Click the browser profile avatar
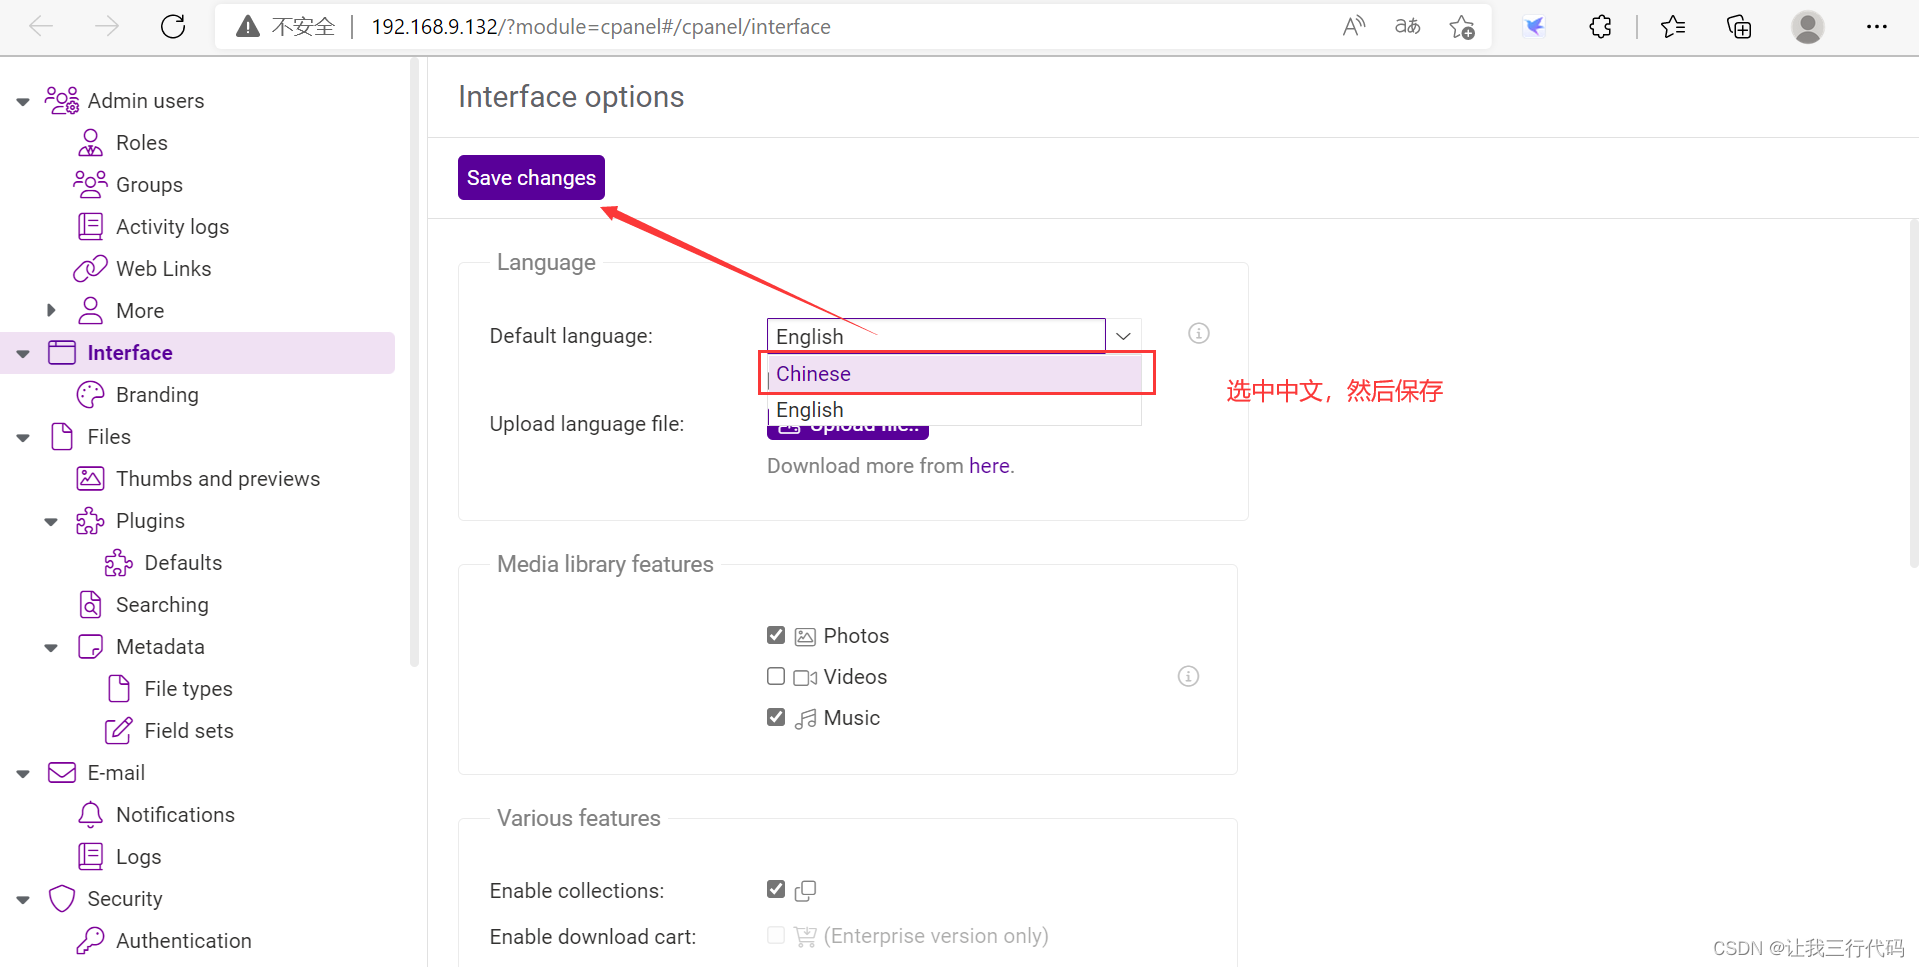1919x967 pixels. click(x=1808, y=27)
